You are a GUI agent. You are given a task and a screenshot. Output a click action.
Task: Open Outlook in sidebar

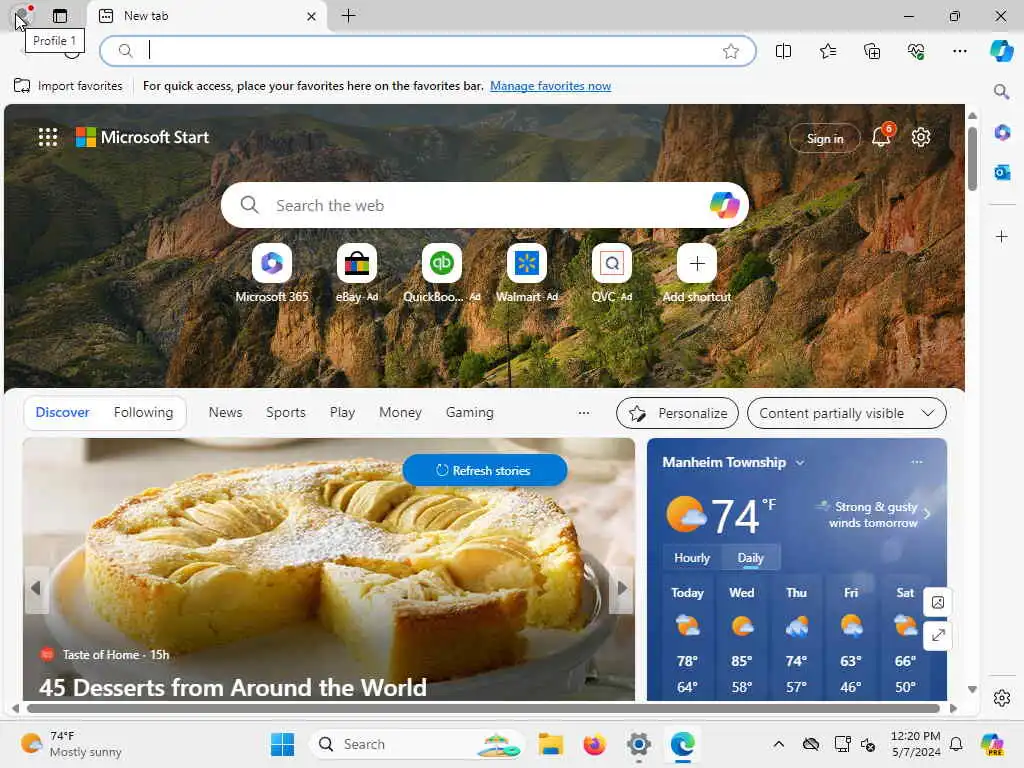click(x=1002, y=172)
